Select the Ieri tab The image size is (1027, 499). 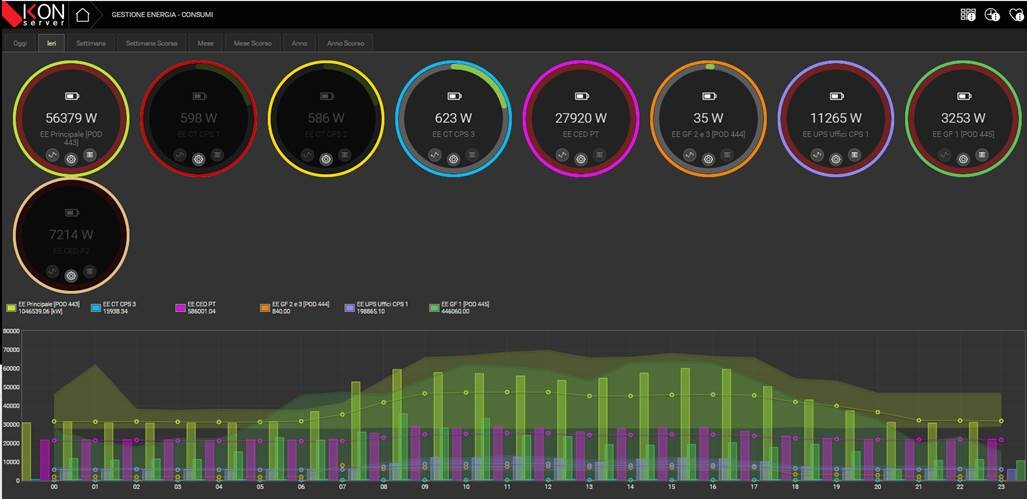click(51, 43)
